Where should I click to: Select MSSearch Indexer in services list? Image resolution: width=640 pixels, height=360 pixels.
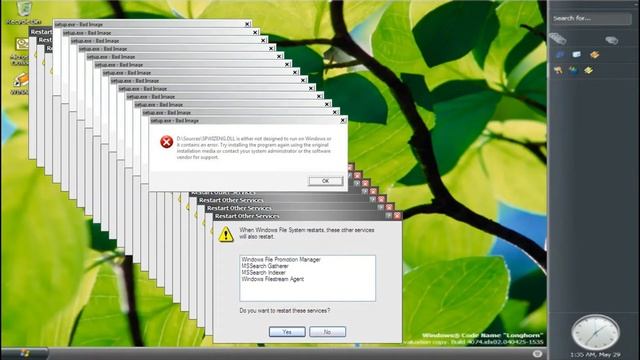coord(263,273)
